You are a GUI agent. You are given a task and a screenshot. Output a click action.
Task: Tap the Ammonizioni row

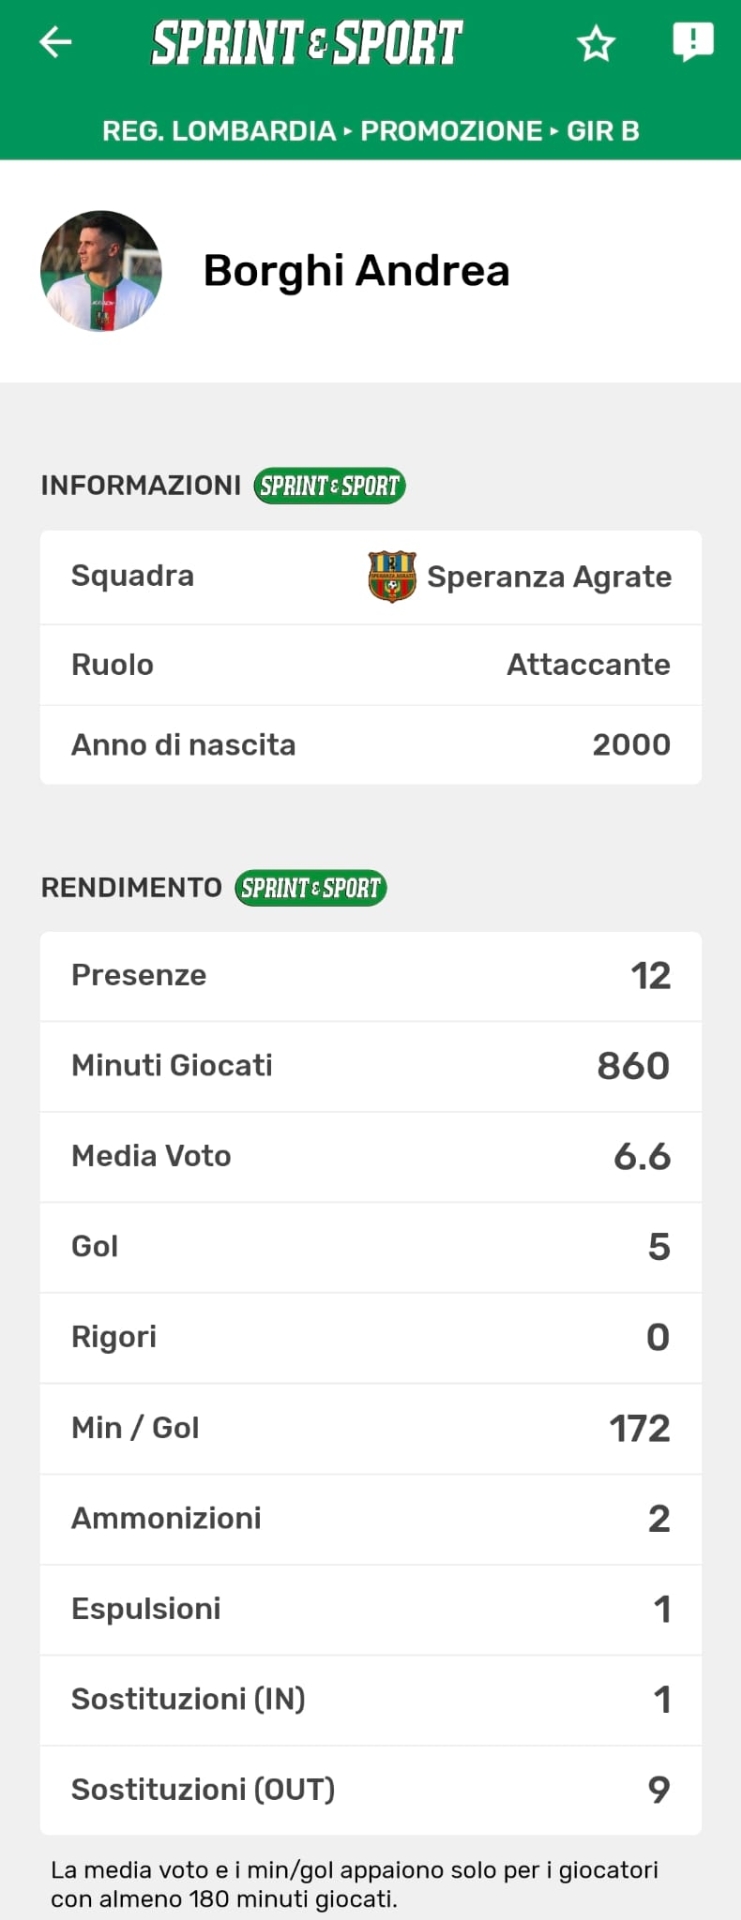(371, 1519)
